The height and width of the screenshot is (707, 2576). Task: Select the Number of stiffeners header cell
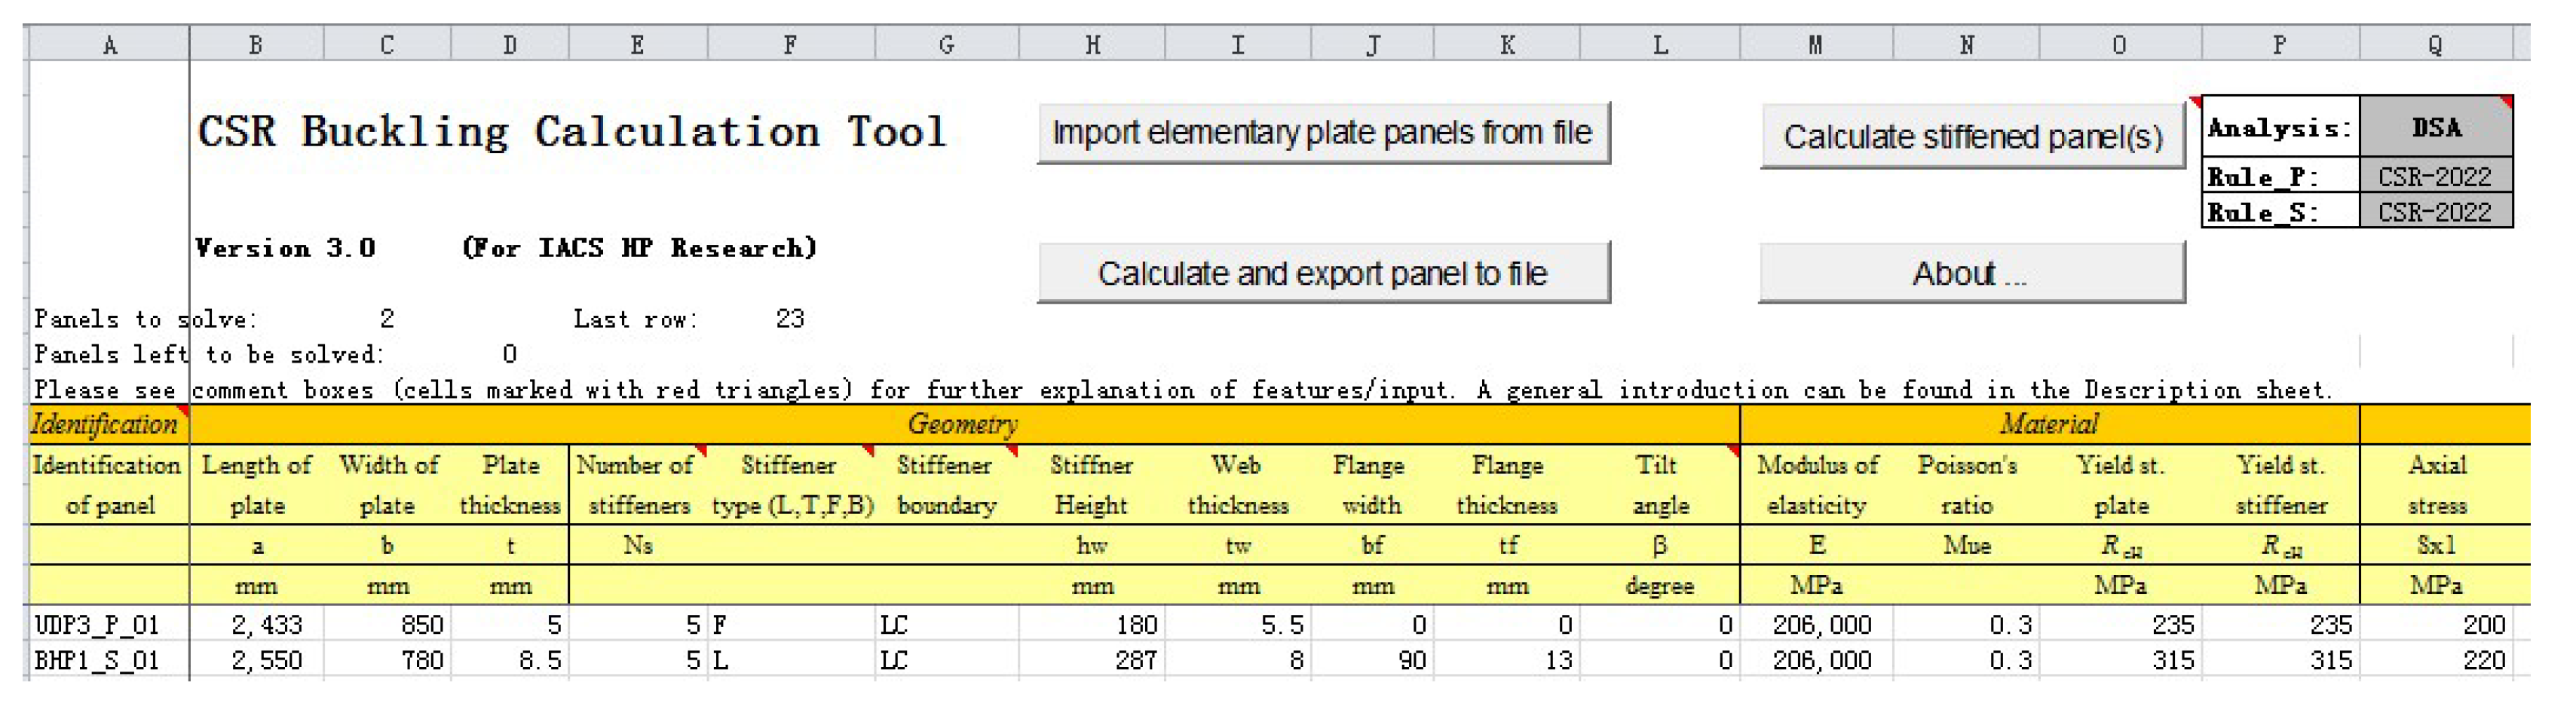pyautogui.click(x=638, y=485)
